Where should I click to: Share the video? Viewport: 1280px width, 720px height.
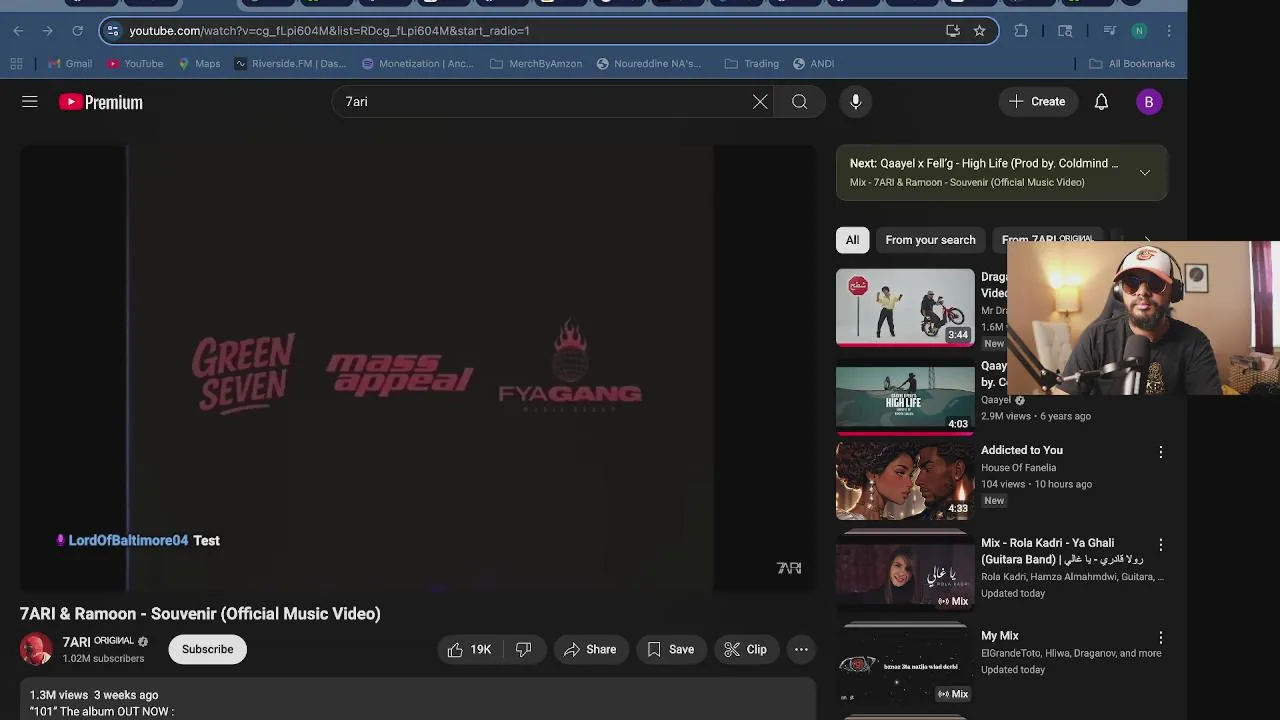[x=590, y=650]
